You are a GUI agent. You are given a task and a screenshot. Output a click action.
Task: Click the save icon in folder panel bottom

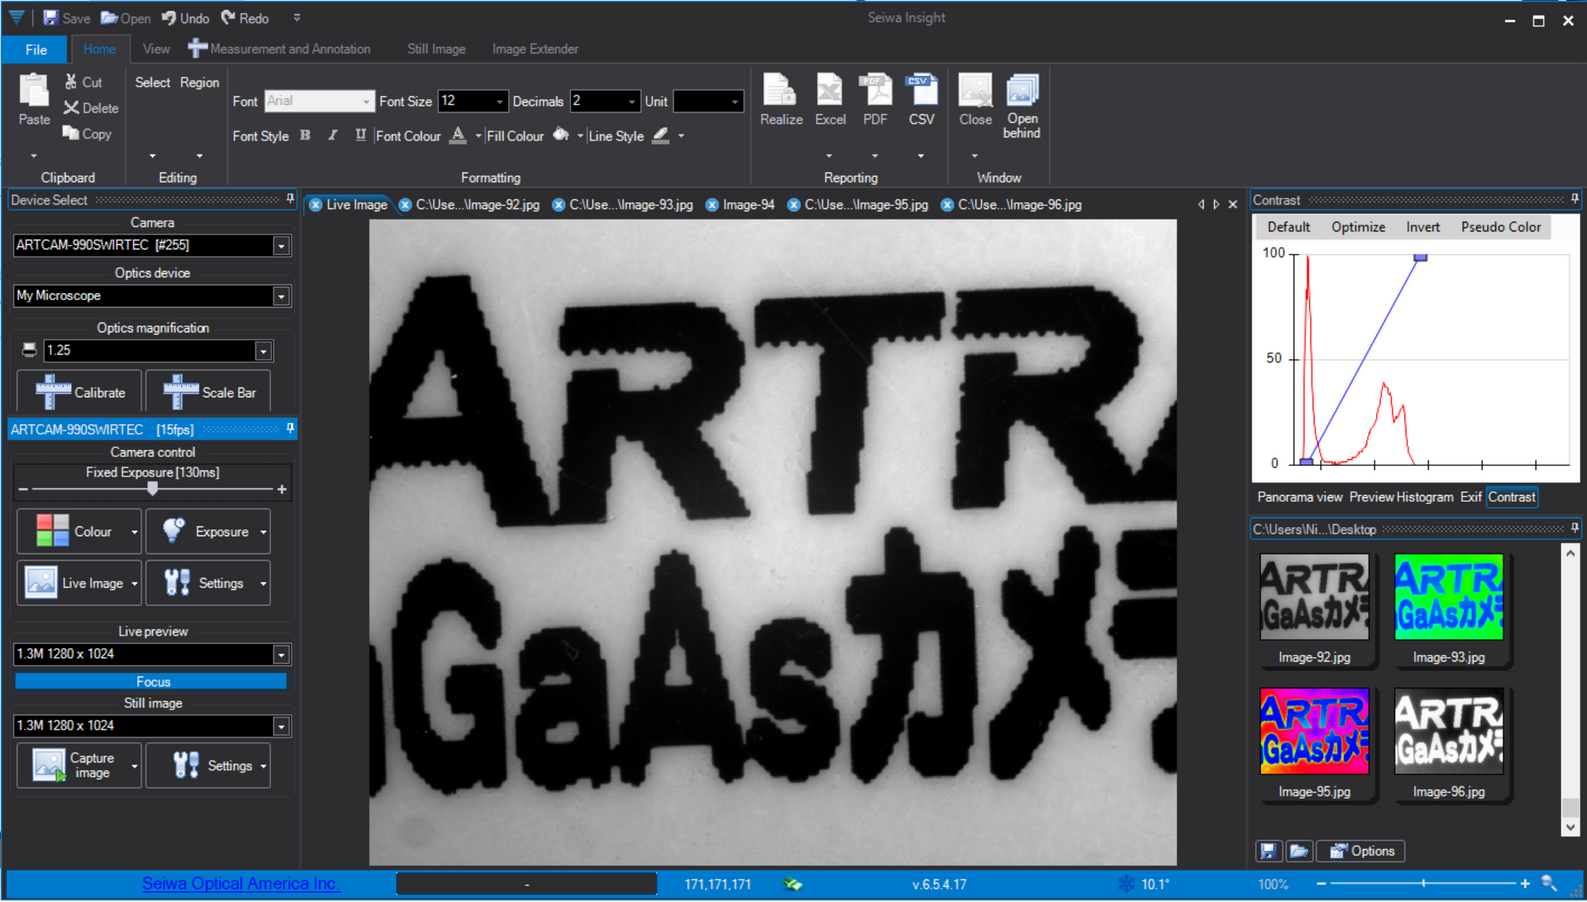click(x=1268, y=851)
